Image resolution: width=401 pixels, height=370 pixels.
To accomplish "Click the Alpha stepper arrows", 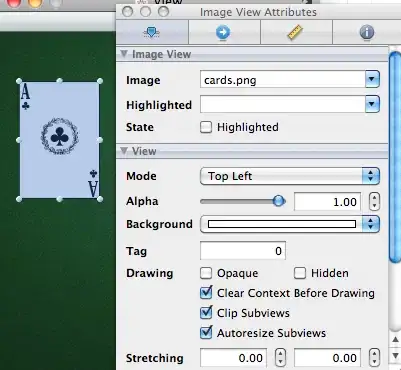I will point(374,202).
